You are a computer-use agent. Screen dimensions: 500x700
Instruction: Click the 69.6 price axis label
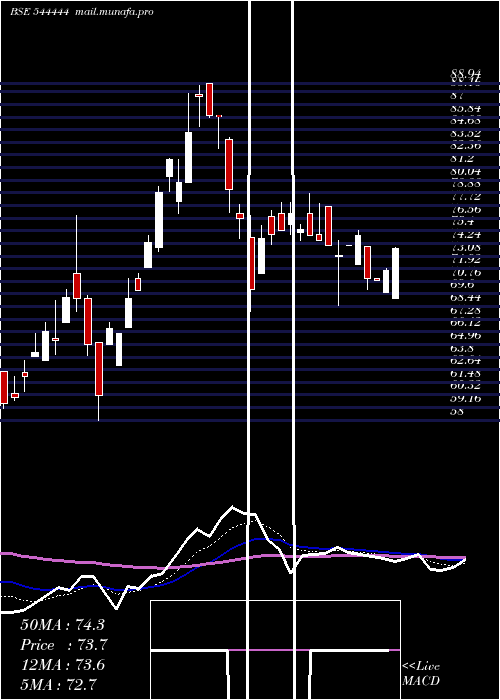coord(462,285)
